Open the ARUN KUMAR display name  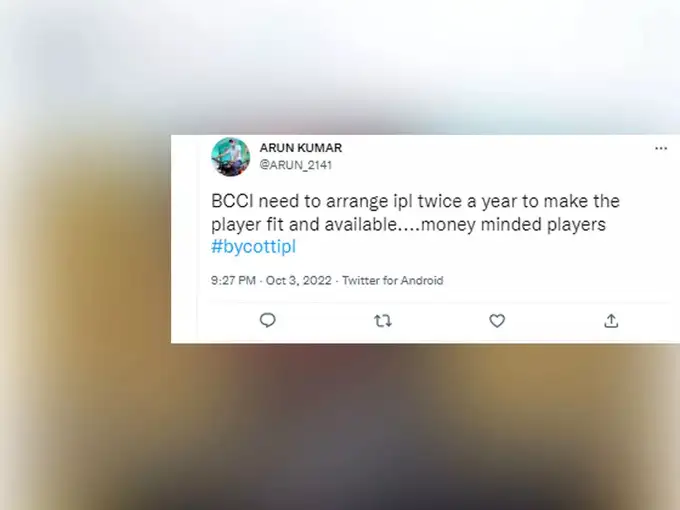[301, 148]
